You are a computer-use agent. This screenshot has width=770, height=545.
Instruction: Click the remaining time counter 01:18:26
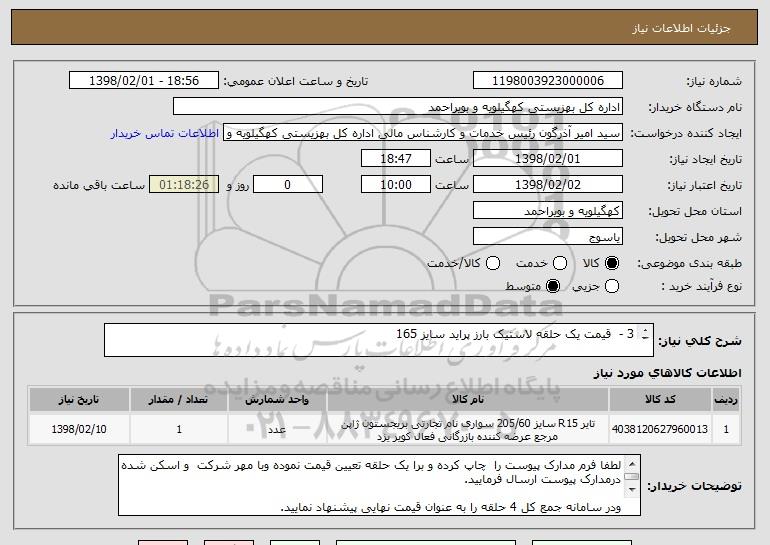tap(184, 185)
